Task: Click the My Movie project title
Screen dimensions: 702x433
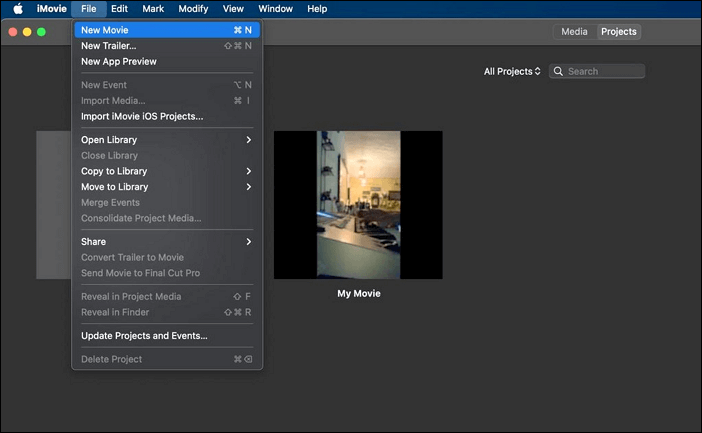Action: pos(358,294)
